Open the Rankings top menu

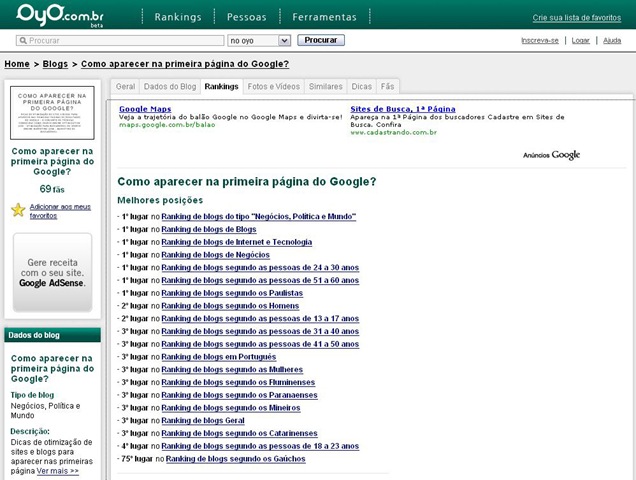tap(178, 17)
